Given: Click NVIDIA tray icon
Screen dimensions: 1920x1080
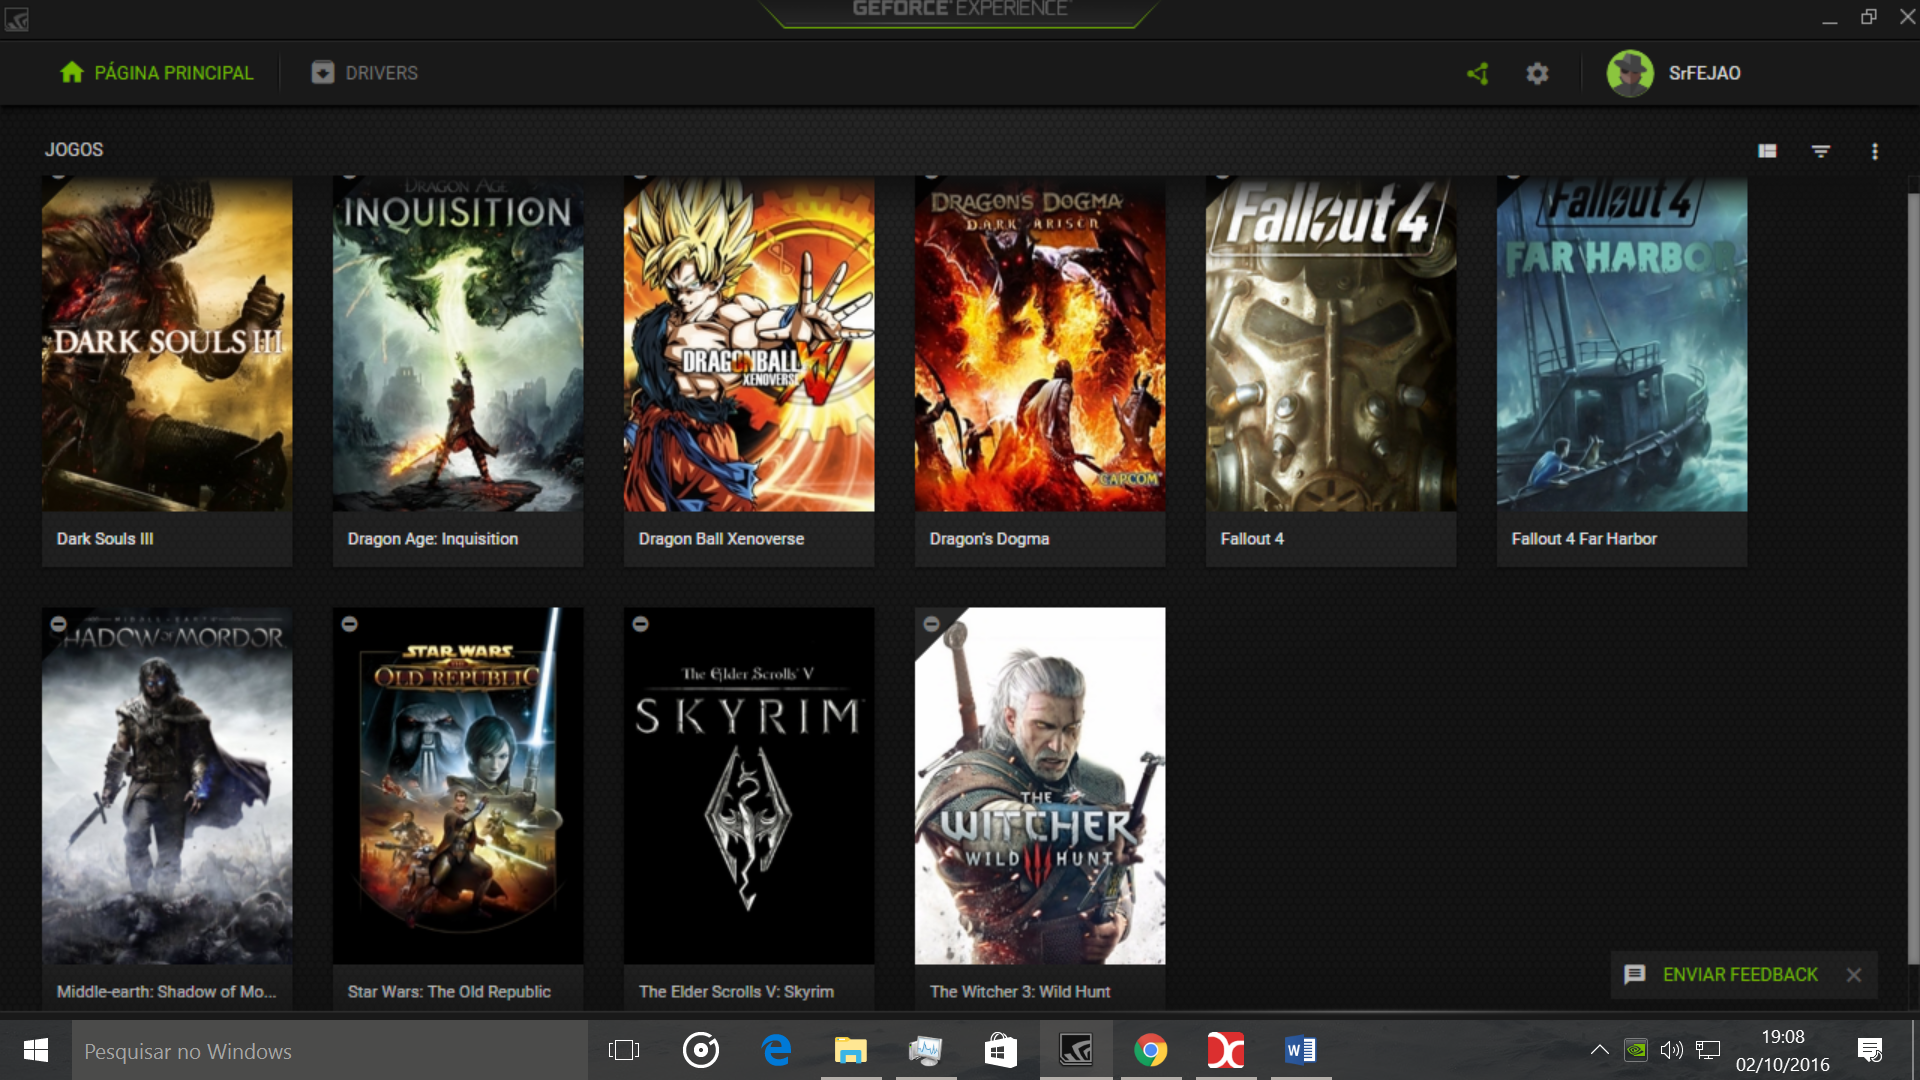Looking at the screenshot, I should pyautogui.click(x=1636, y=1050).
